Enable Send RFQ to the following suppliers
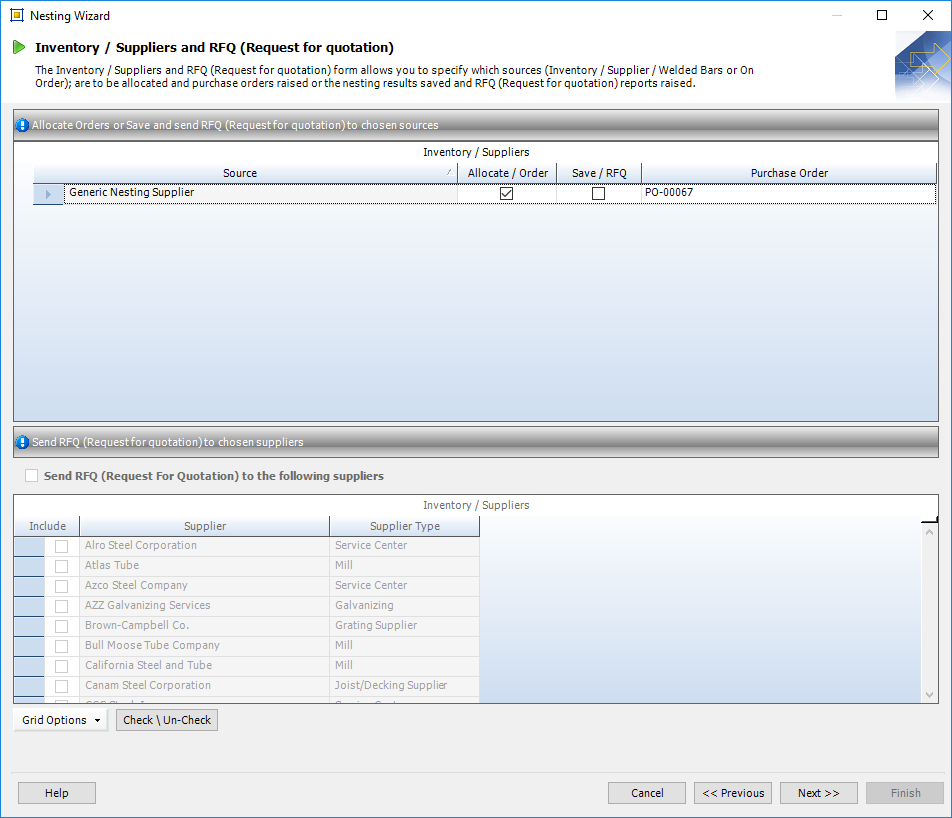The height and width of the screenshot is (818, 952). [x=32, y=476]
